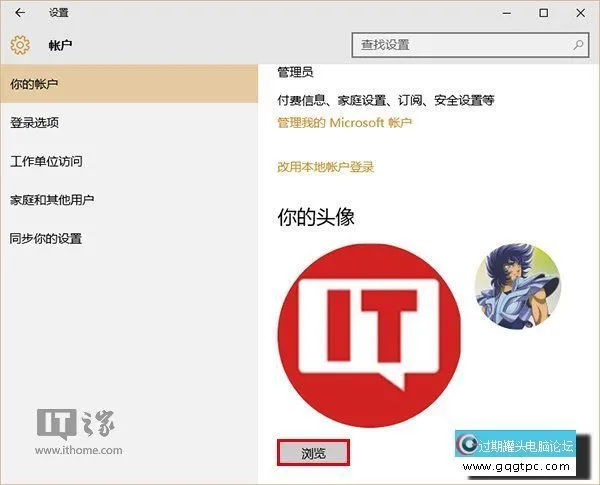Click the settings gear icon
Viewport: 600px width, 485px height.
coord(20,45)
